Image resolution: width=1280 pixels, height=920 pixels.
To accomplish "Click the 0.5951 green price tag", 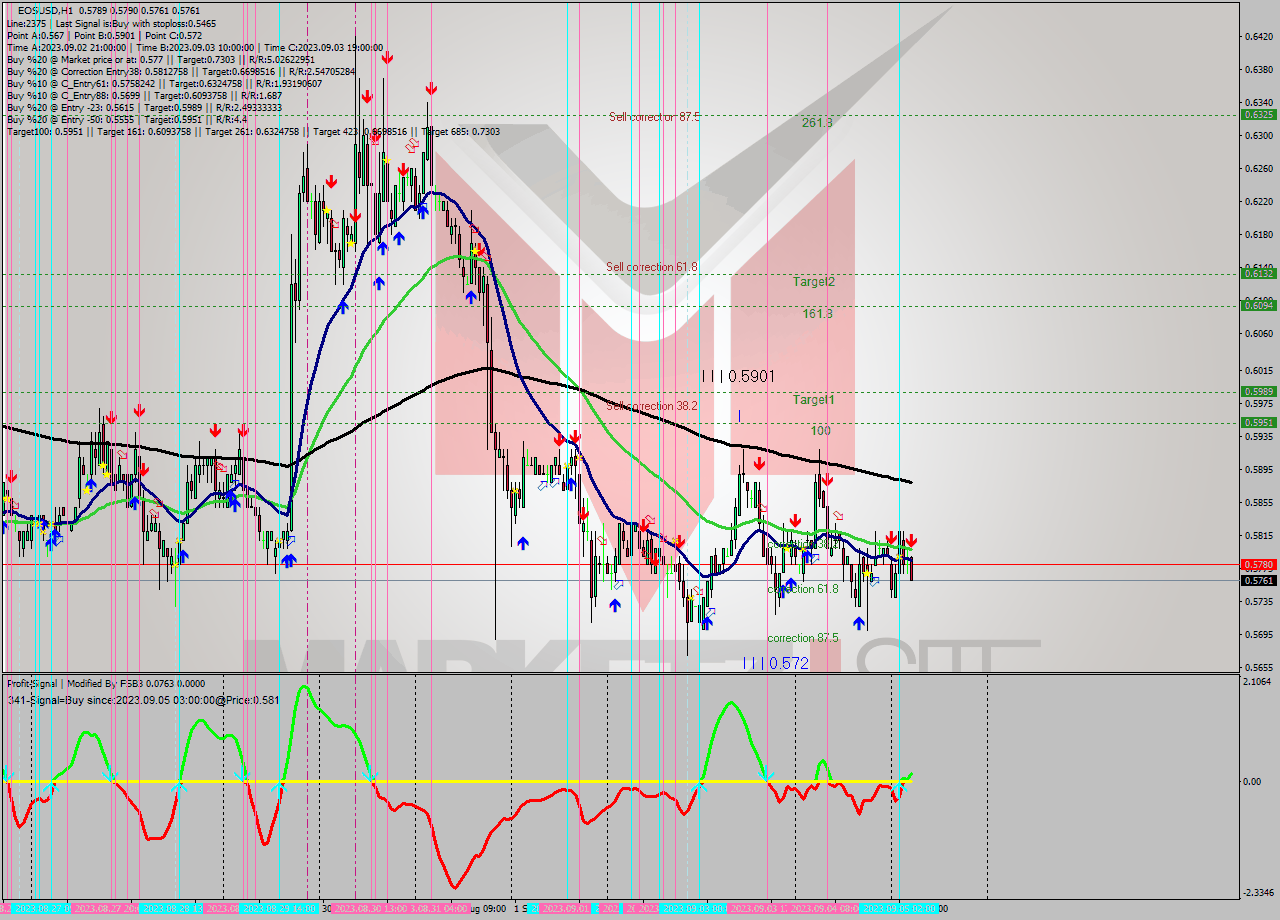I will [x=1258, y=423].
